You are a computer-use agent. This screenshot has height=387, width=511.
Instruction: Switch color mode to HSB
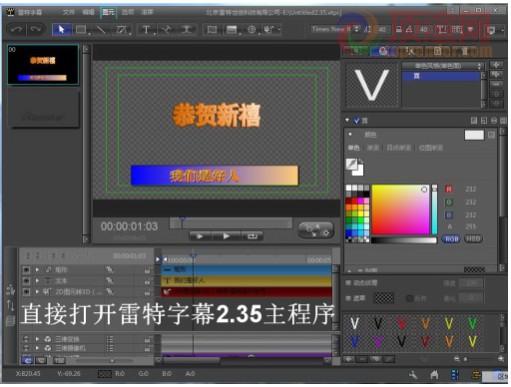[x=473, y=239]
